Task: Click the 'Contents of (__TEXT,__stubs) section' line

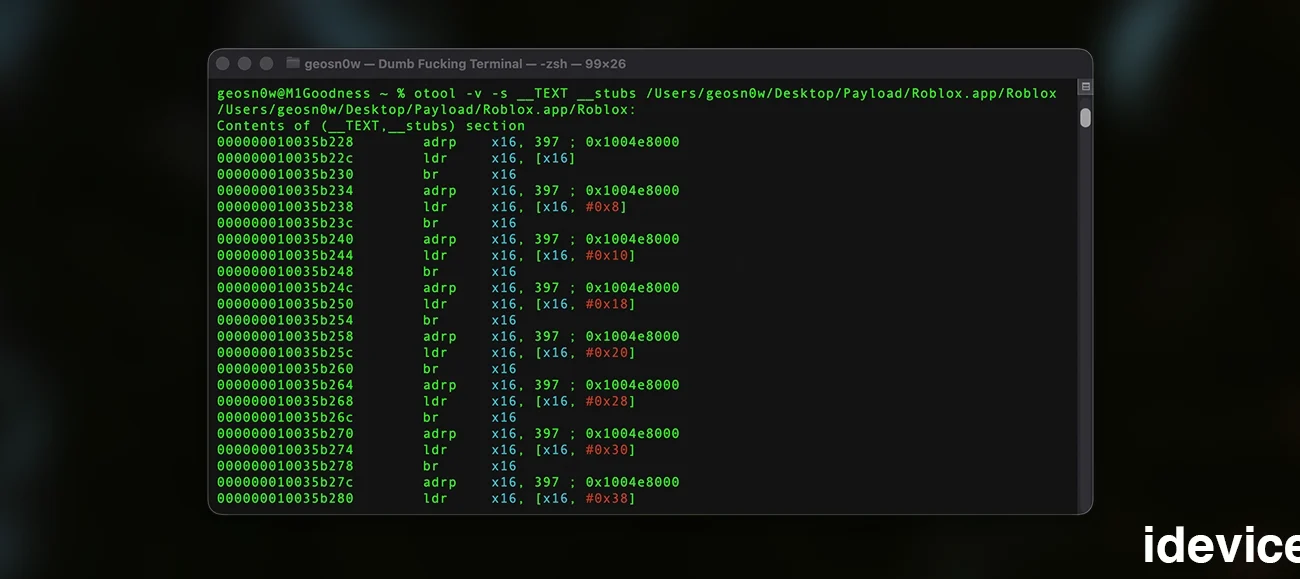Action: click(371, 126)
